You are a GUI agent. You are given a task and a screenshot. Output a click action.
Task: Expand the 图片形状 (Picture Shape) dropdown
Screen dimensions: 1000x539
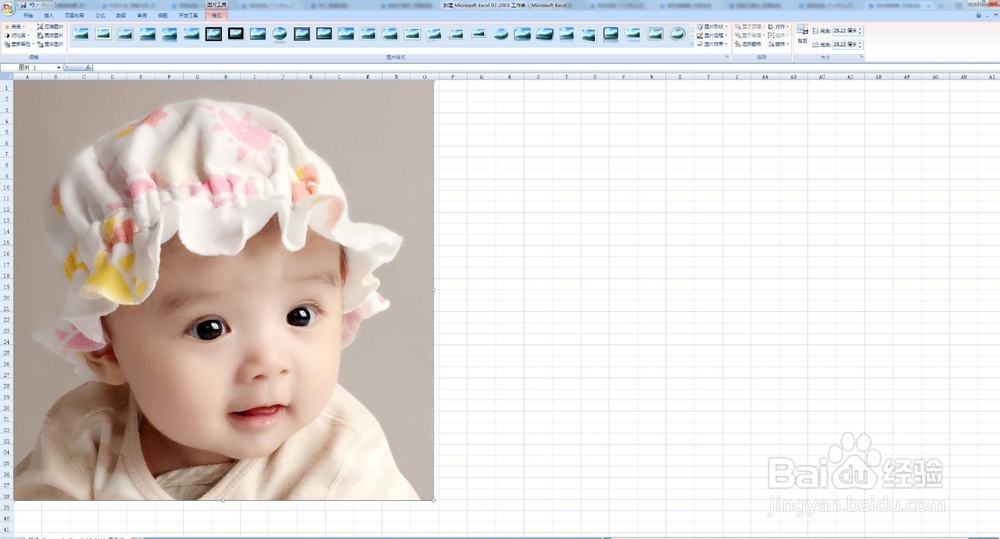(712, 27)
